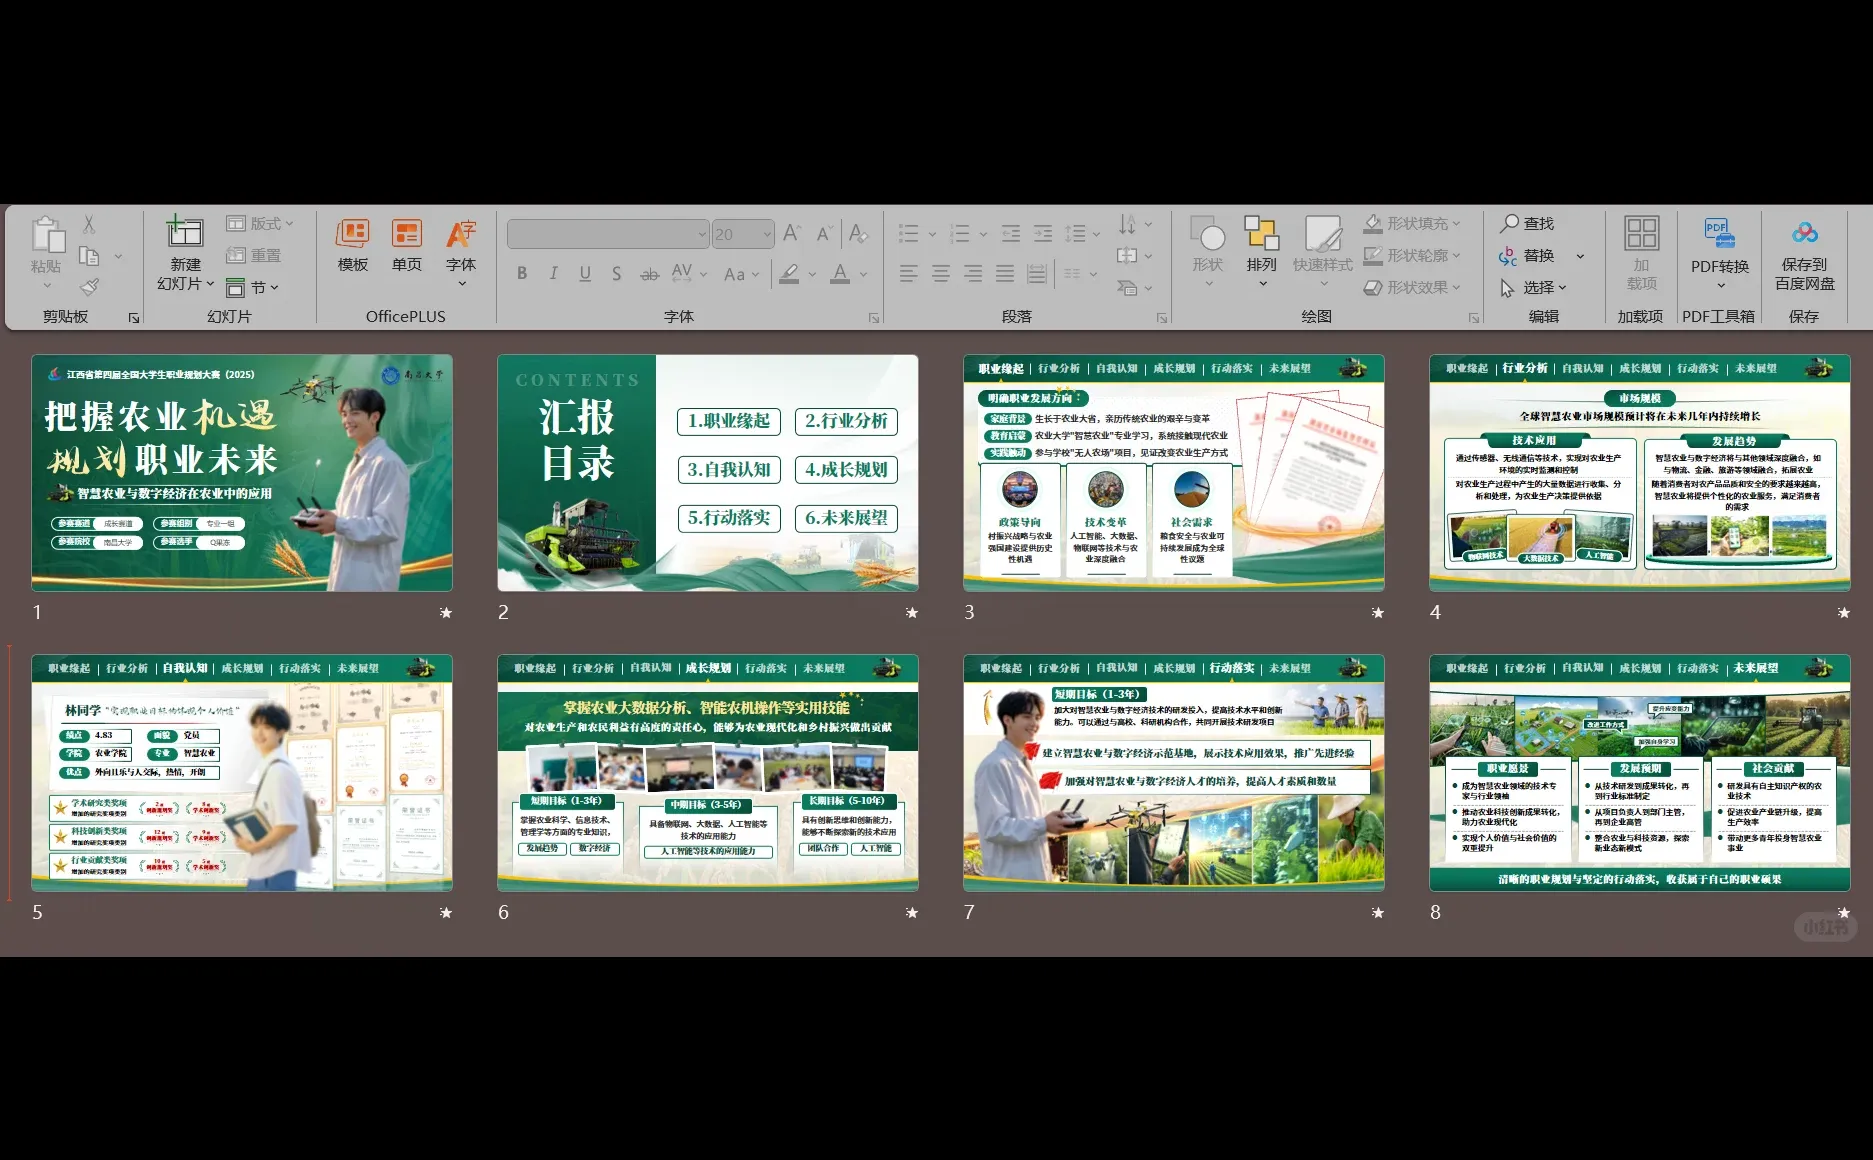Screen dimensions: 1873x1160
Task: Open the 排列 arrange menu
Action: (1262, 250)
